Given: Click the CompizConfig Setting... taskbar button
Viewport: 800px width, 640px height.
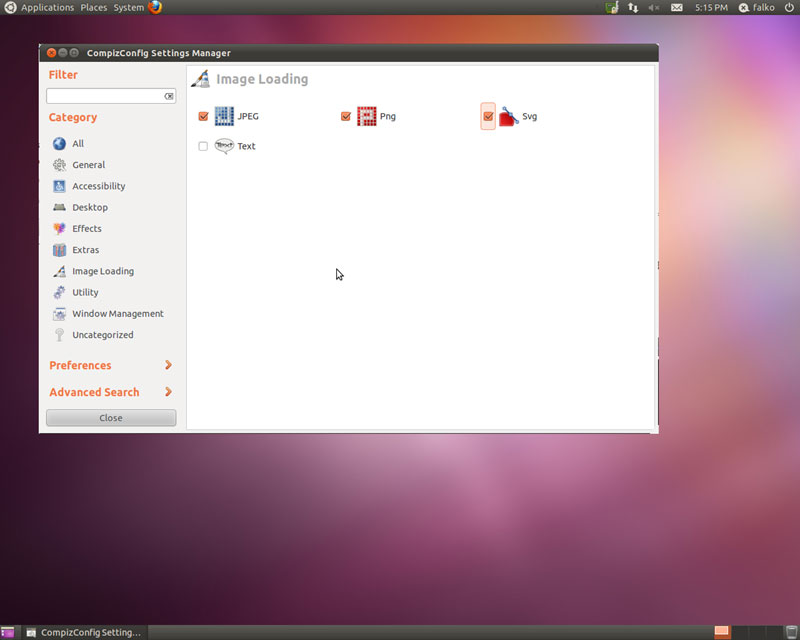Looking at the screenshot, I should (84, 632).
